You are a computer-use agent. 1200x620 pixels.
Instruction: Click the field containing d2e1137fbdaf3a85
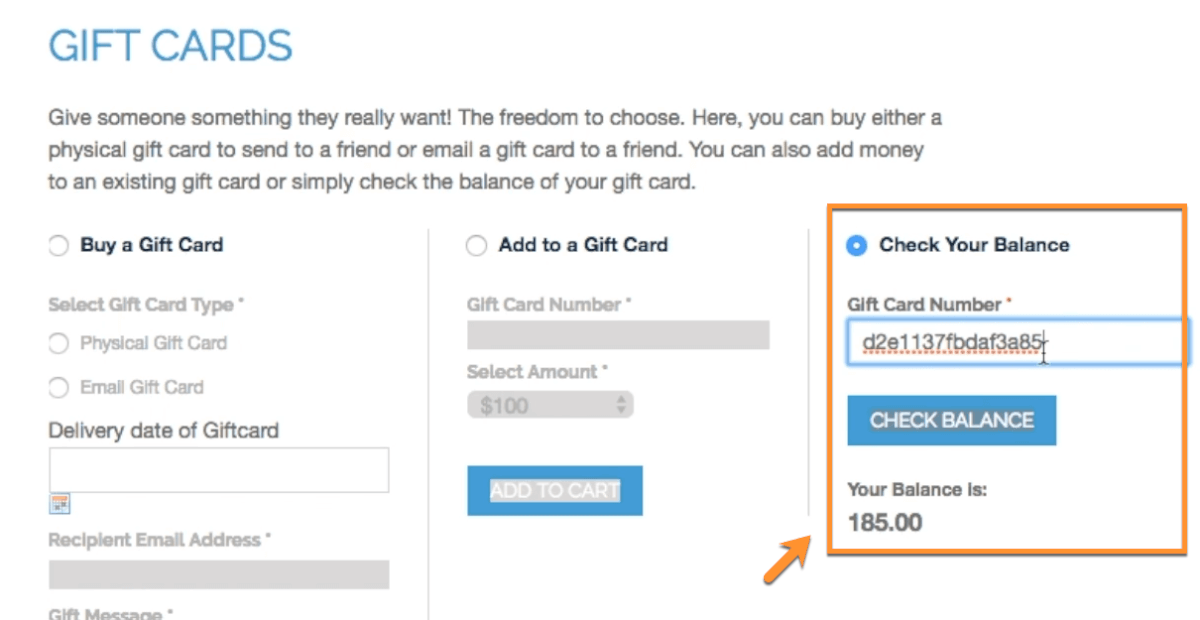(1015, 343)
